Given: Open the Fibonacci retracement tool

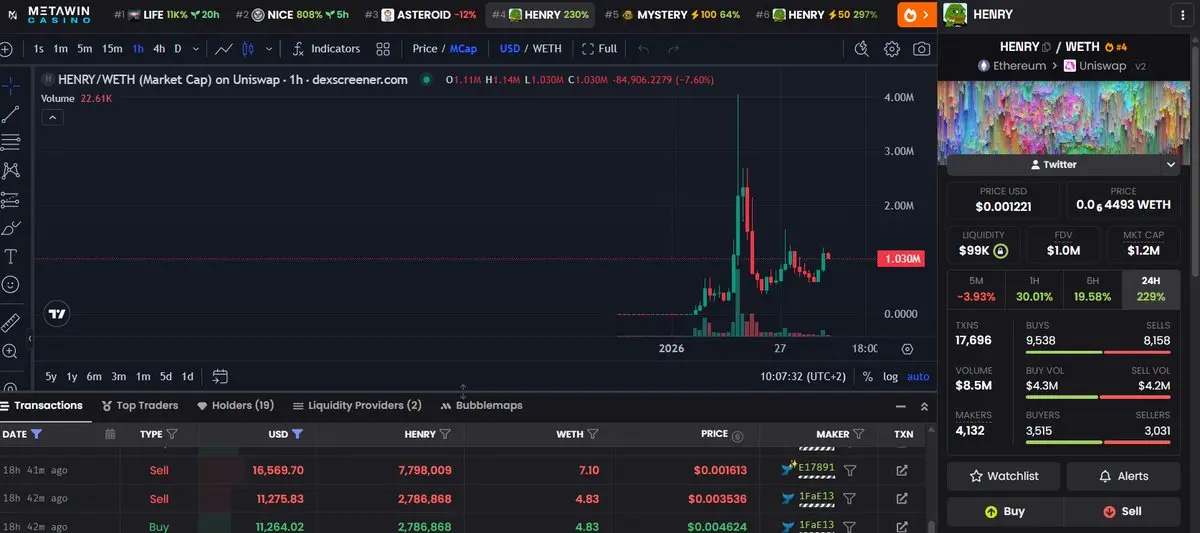Looking at the screenshot, I should click(10, 142).
